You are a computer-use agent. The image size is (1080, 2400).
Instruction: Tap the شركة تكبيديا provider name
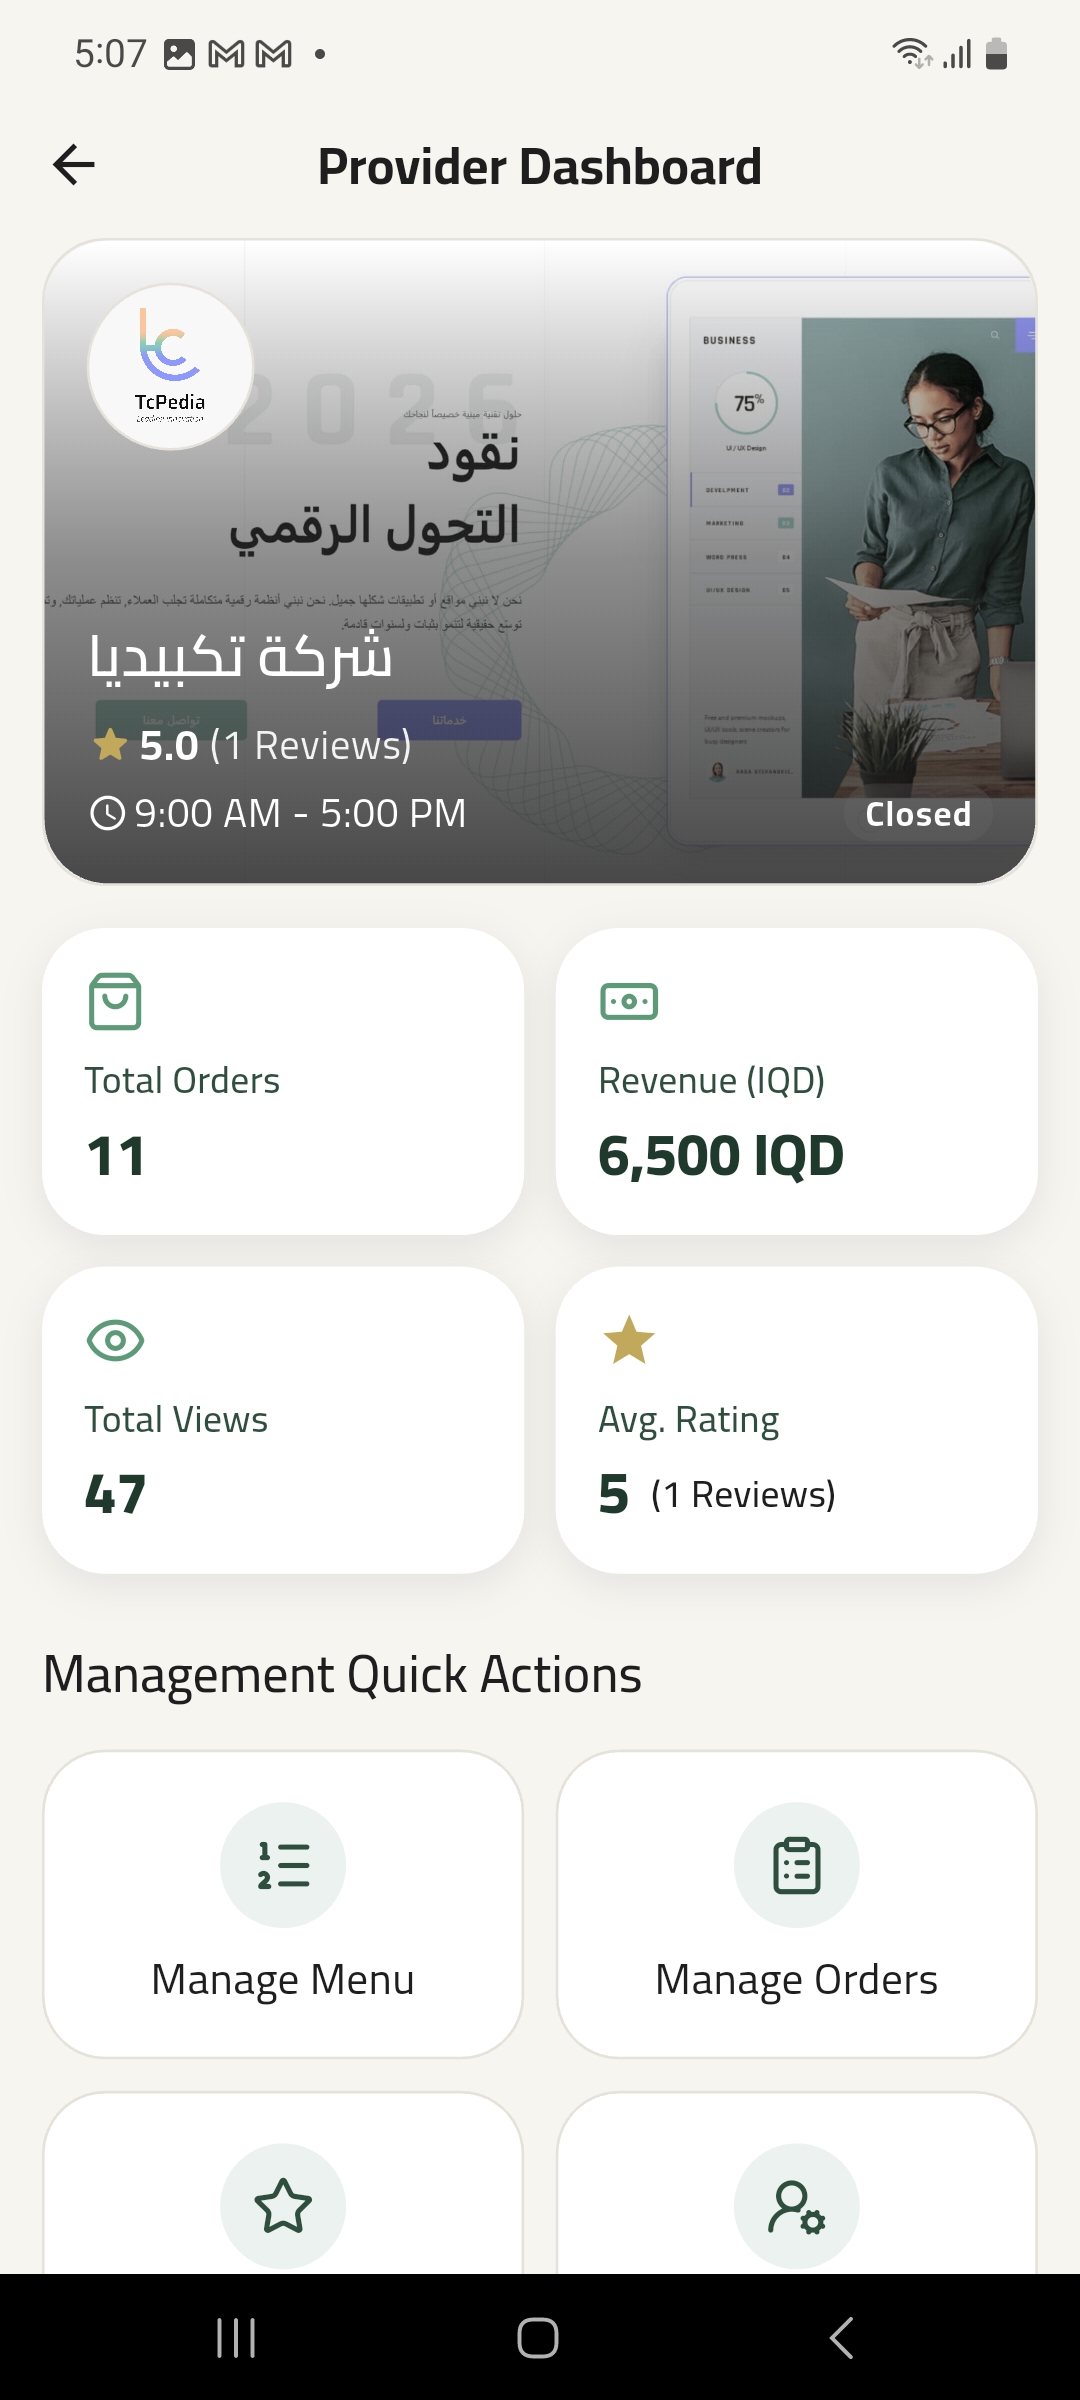tap(241, 657)
